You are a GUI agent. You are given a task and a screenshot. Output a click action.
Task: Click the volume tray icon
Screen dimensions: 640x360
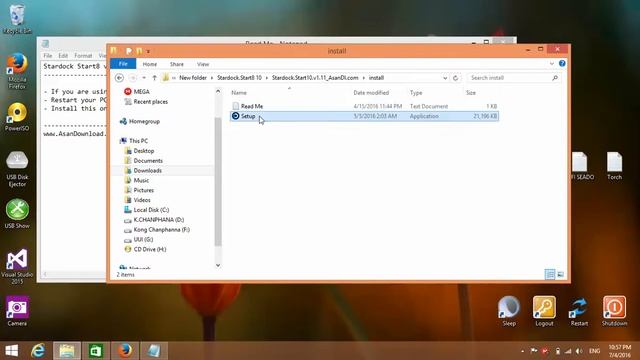pos(579,351)
